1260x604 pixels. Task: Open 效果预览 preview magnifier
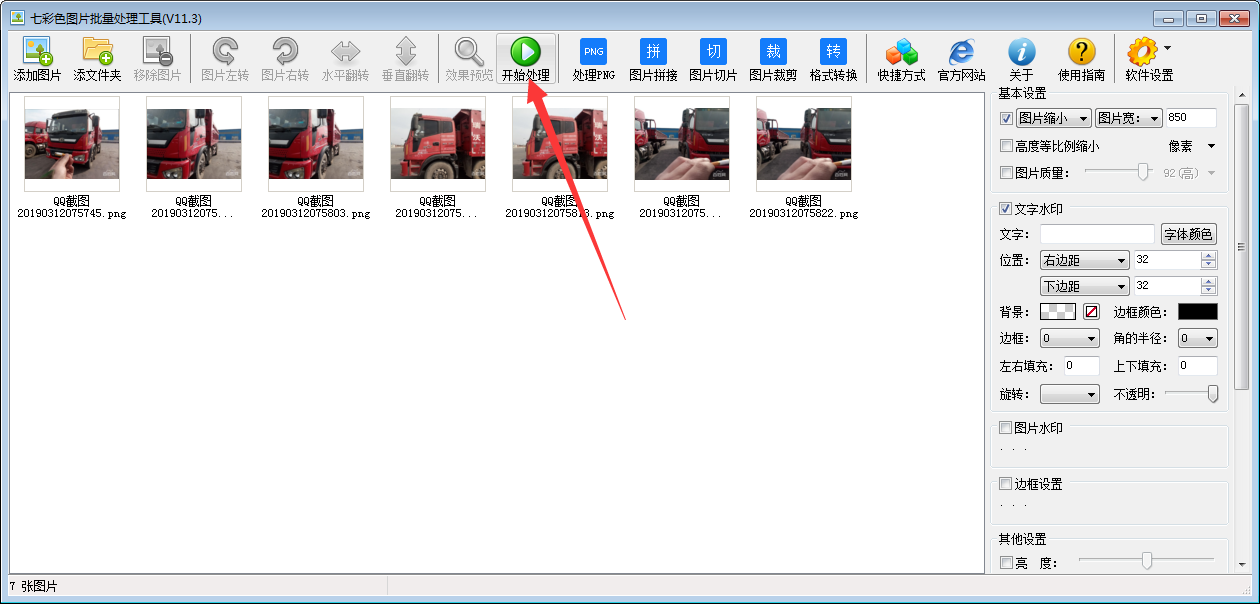click(469, 60)
